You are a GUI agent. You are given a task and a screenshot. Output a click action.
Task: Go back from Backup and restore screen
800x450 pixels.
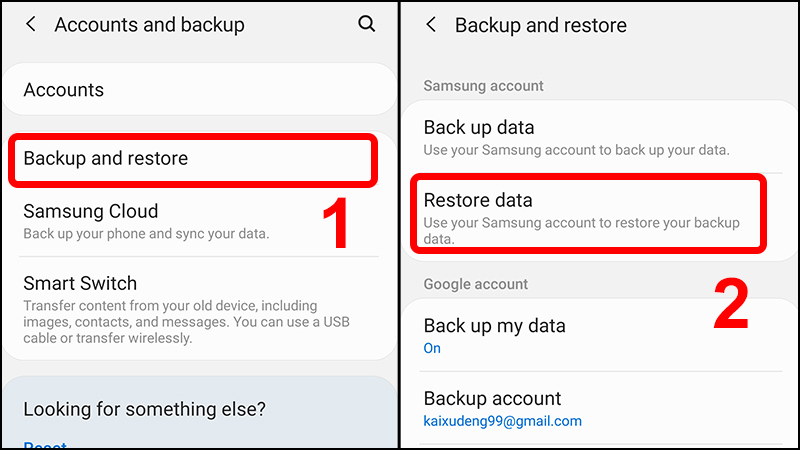(431, 24)
